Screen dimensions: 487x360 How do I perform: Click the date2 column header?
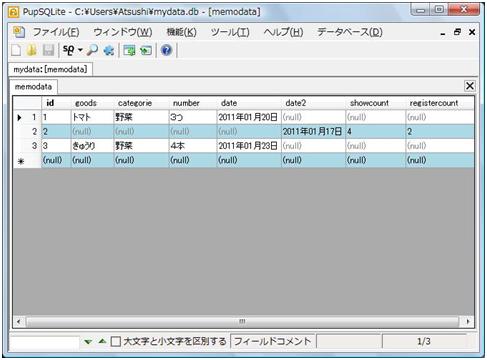(x=313, y=103)
